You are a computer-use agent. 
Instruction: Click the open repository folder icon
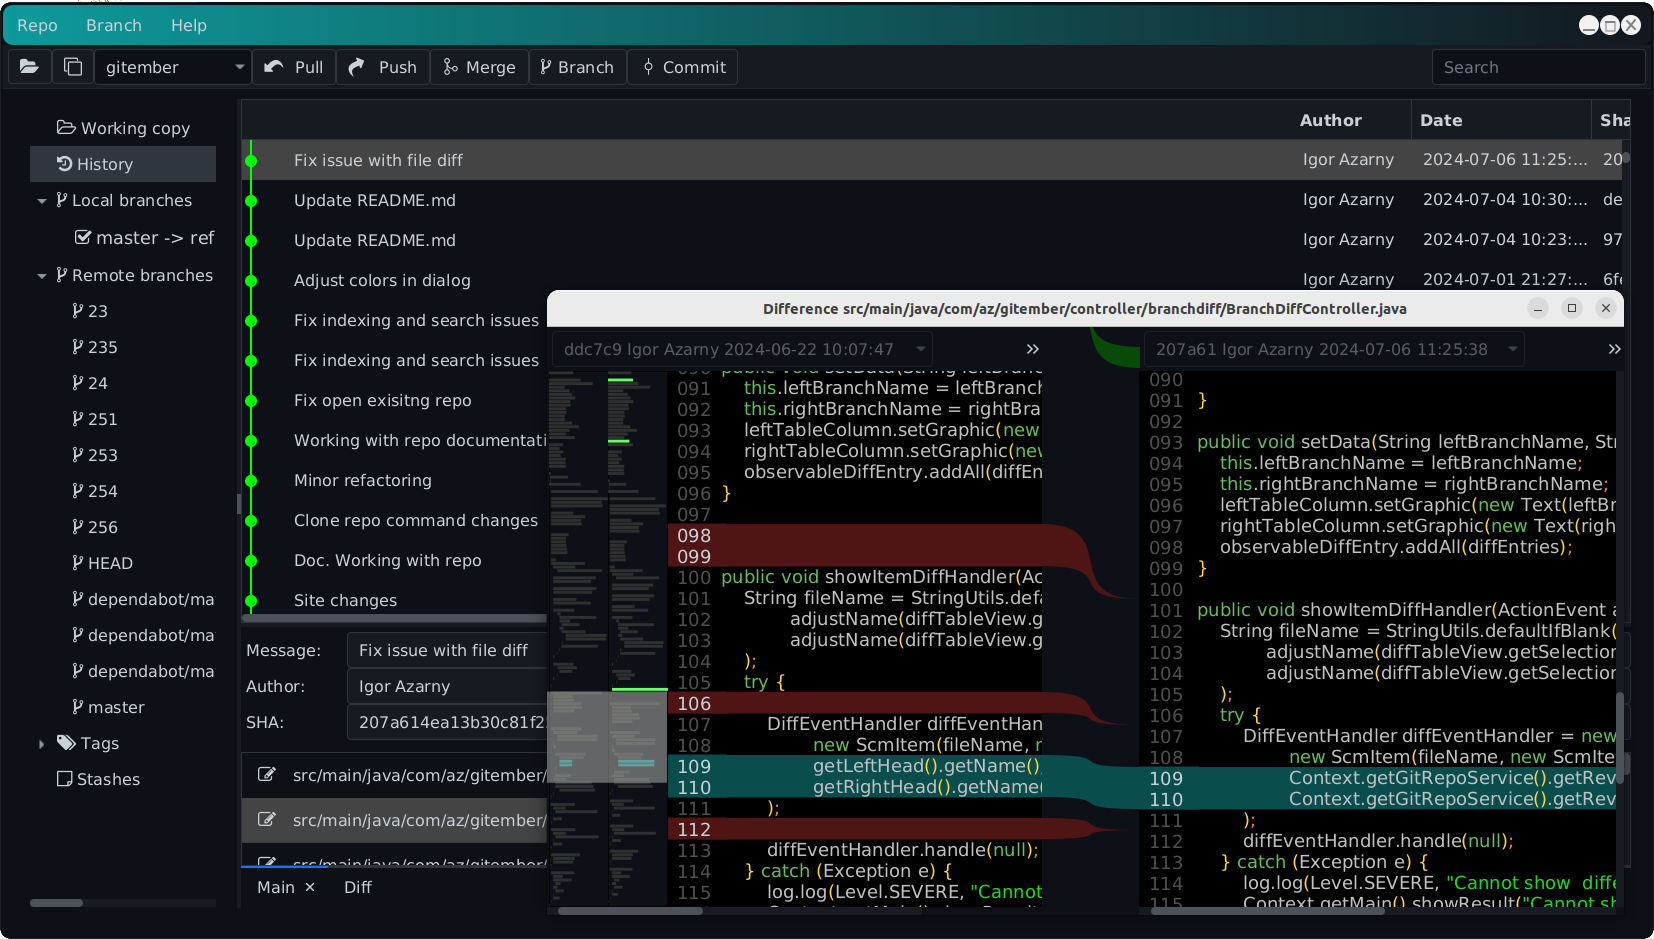[29, 67]
